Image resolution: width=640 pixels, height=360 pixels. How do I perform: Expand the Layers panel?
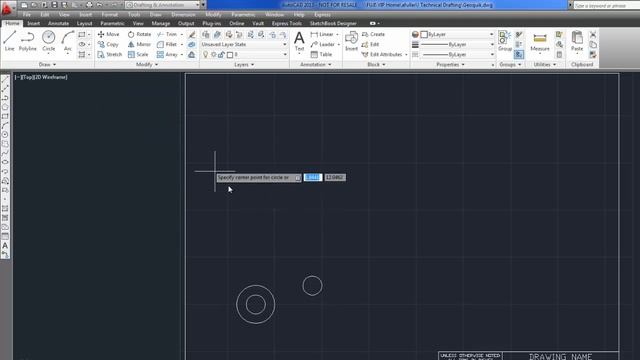[x=244, y=64]
